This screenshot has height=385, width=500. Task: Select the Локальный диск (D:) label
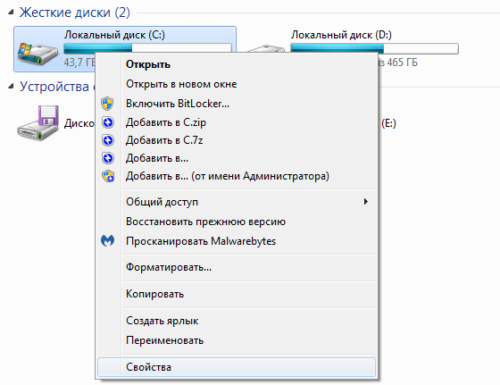tap(341, 35)
